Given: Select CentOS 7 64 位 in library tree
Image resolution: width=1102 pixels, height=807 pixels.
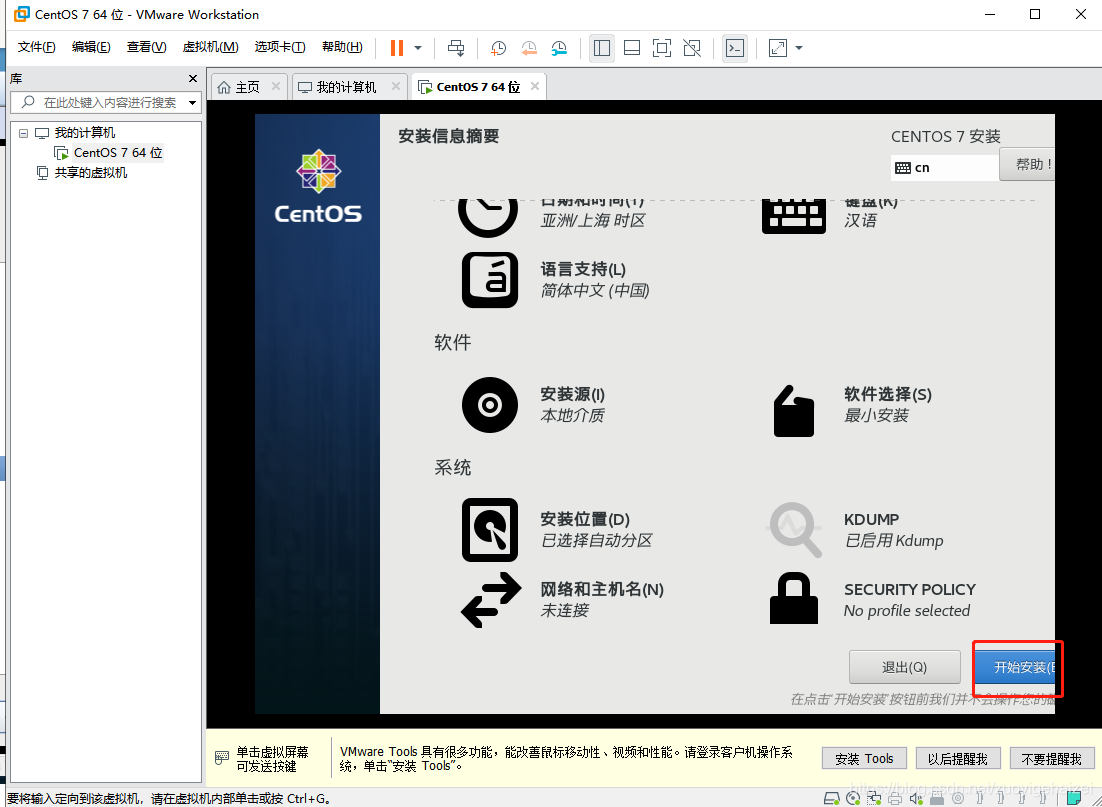Looking at the screenshot, I should (117, 153).
